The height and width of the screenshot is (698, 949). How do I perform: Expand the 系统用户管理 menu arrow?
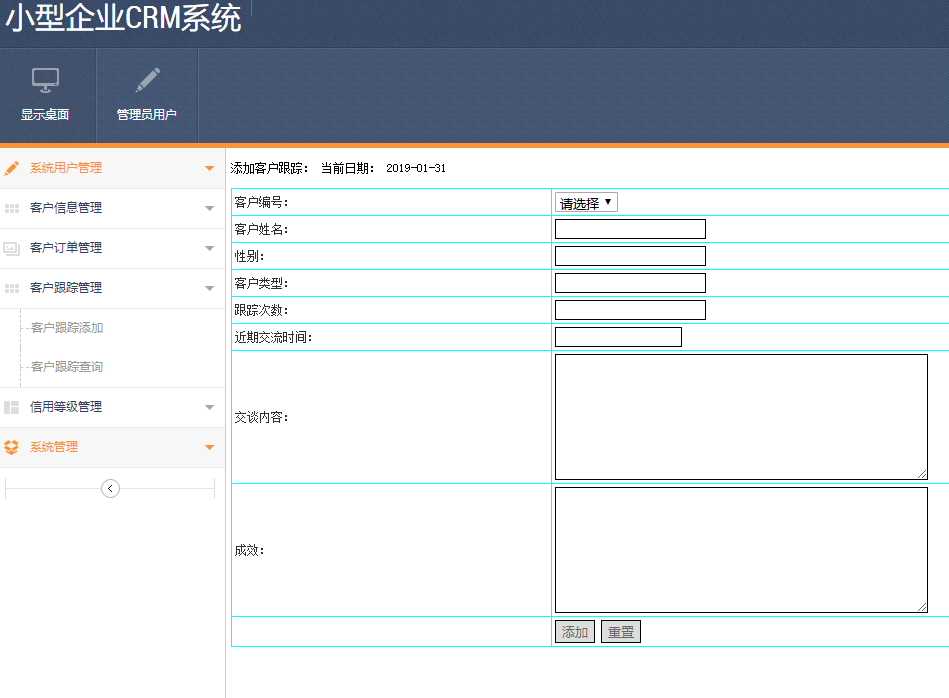coord(209,168)
